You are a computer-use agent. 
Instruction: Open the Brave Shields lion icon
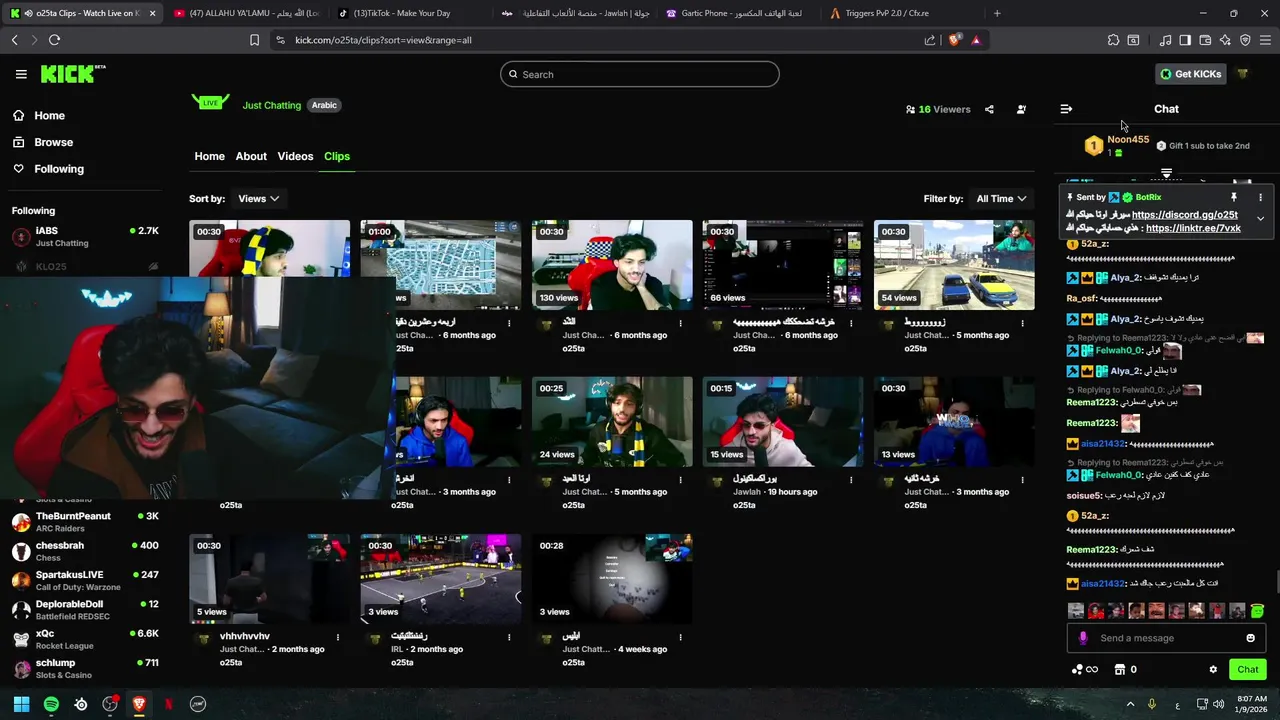coord(954,40)
